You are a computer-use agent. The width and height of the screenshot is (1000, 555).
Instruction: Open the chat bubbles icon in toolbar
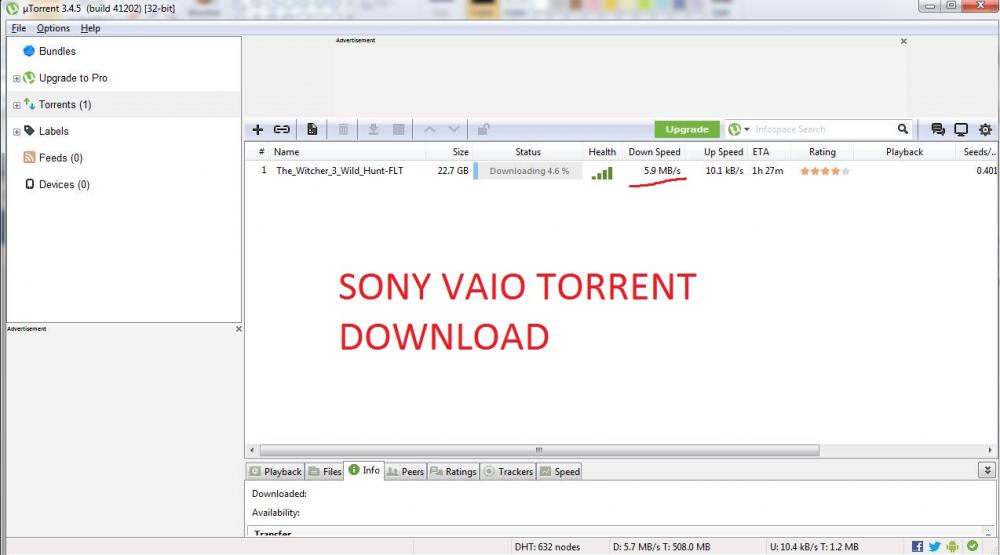click(x=938, y=130)
